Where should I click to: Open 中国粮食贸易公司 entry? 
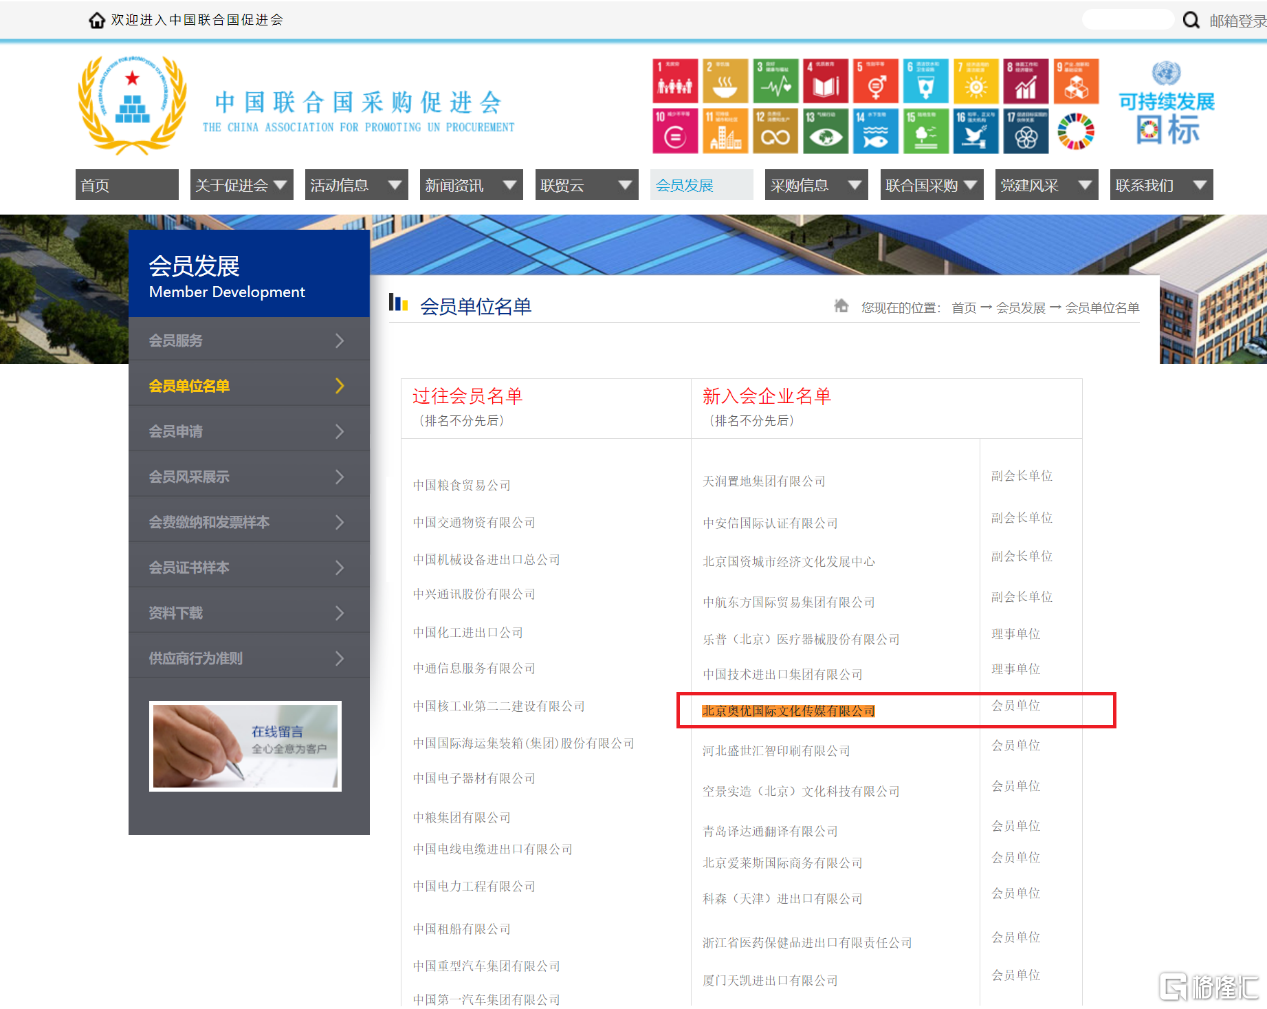pos(462,485)
